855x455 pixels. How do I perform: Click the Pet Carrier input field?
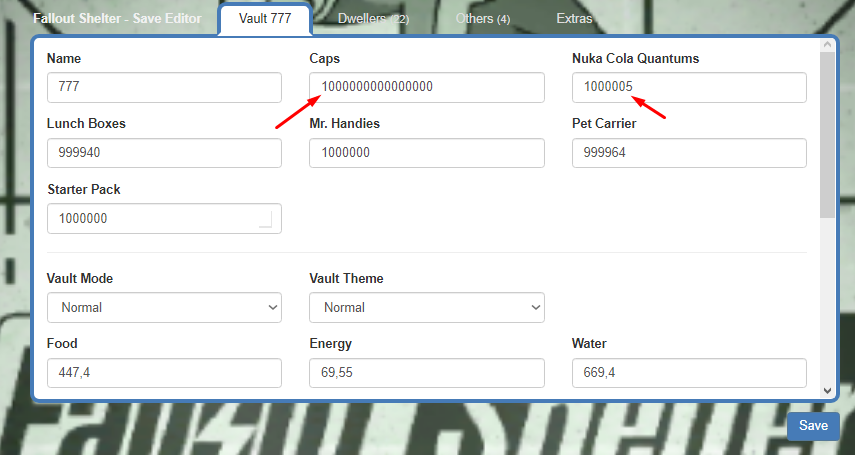pos(689,153)
